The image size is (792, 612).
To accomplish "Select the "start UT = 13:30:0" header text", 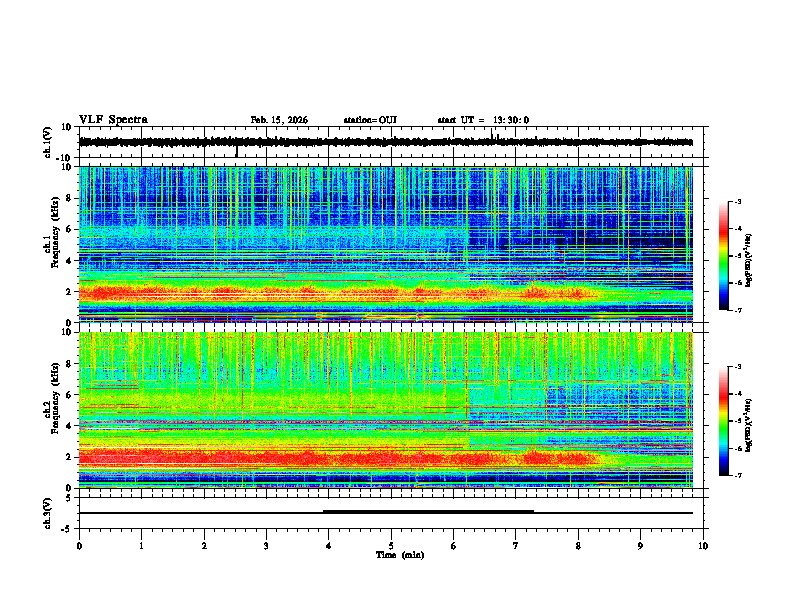I will point(483,120).
